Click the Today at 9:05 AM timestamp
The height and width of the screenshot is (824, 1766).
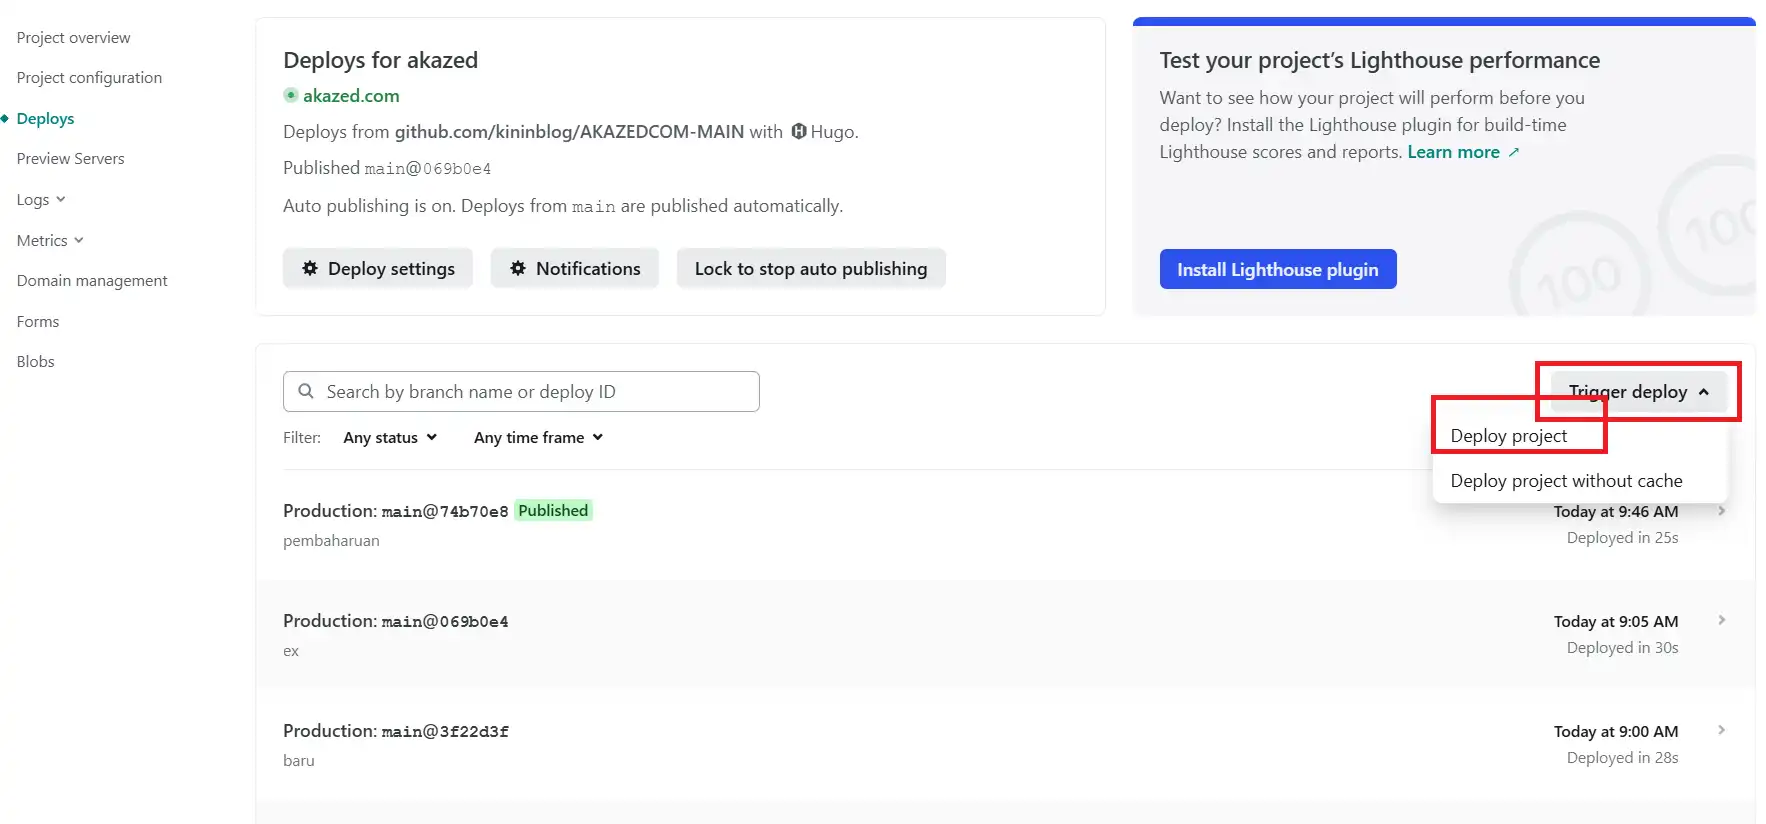[1616, 621]
